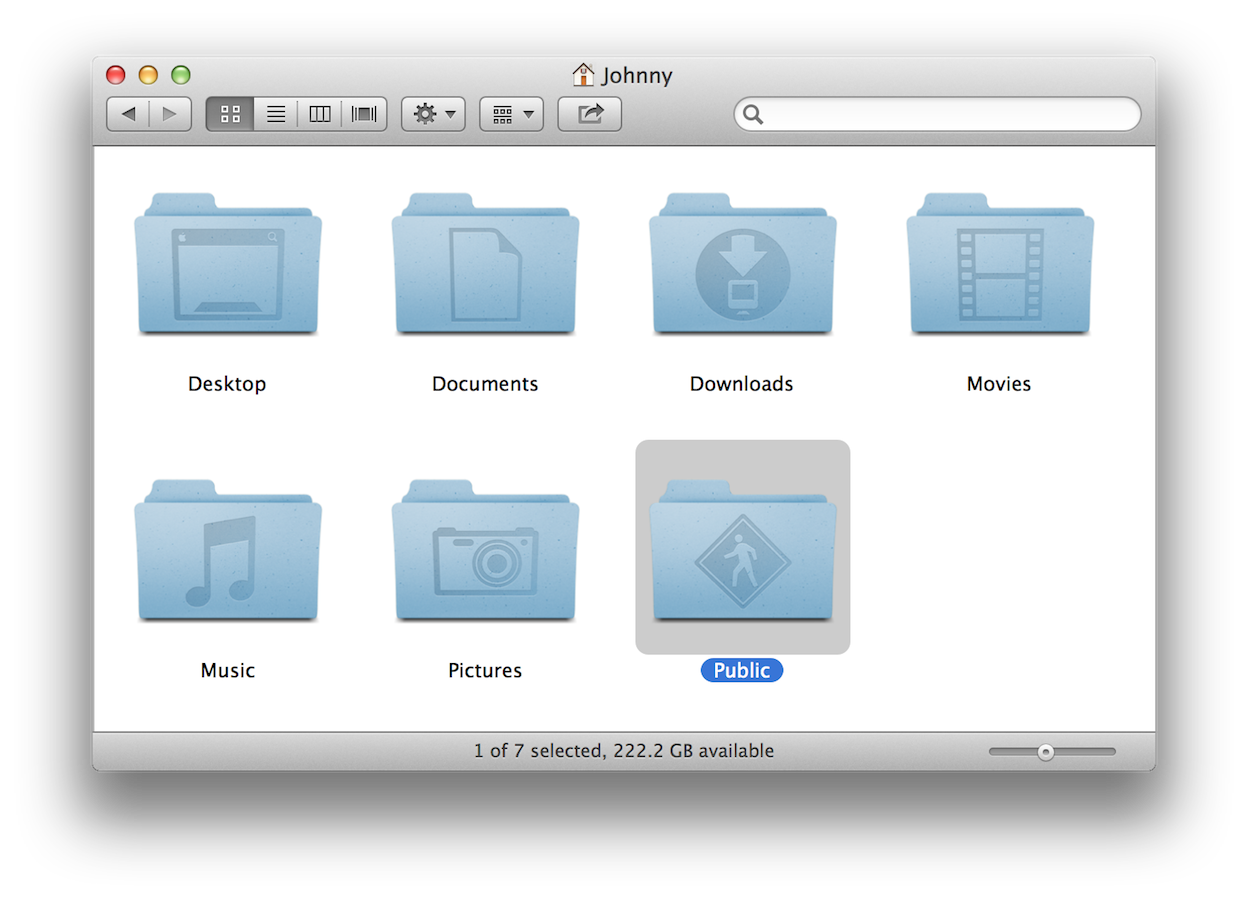Click the magnifying glass search icon
Screen dimensions: 1248x899
point(753,115)
